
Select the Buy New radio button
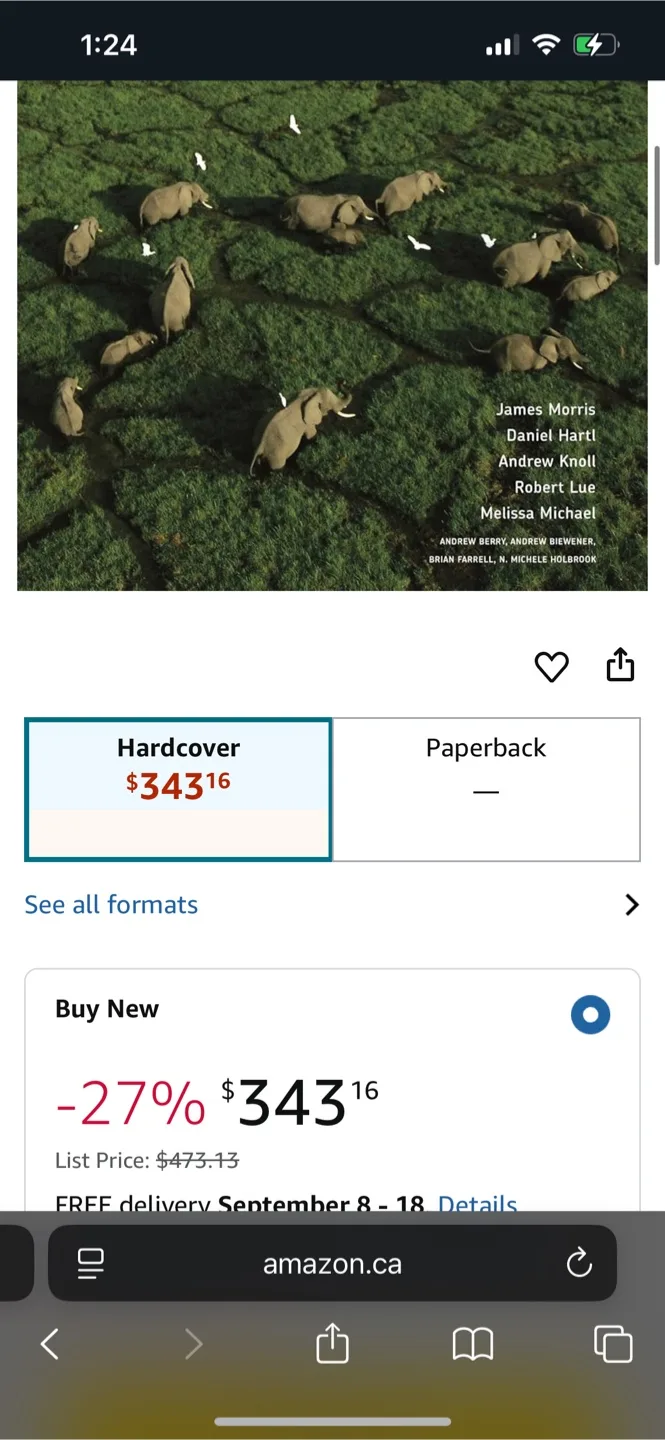click(x=590, y=1015)
